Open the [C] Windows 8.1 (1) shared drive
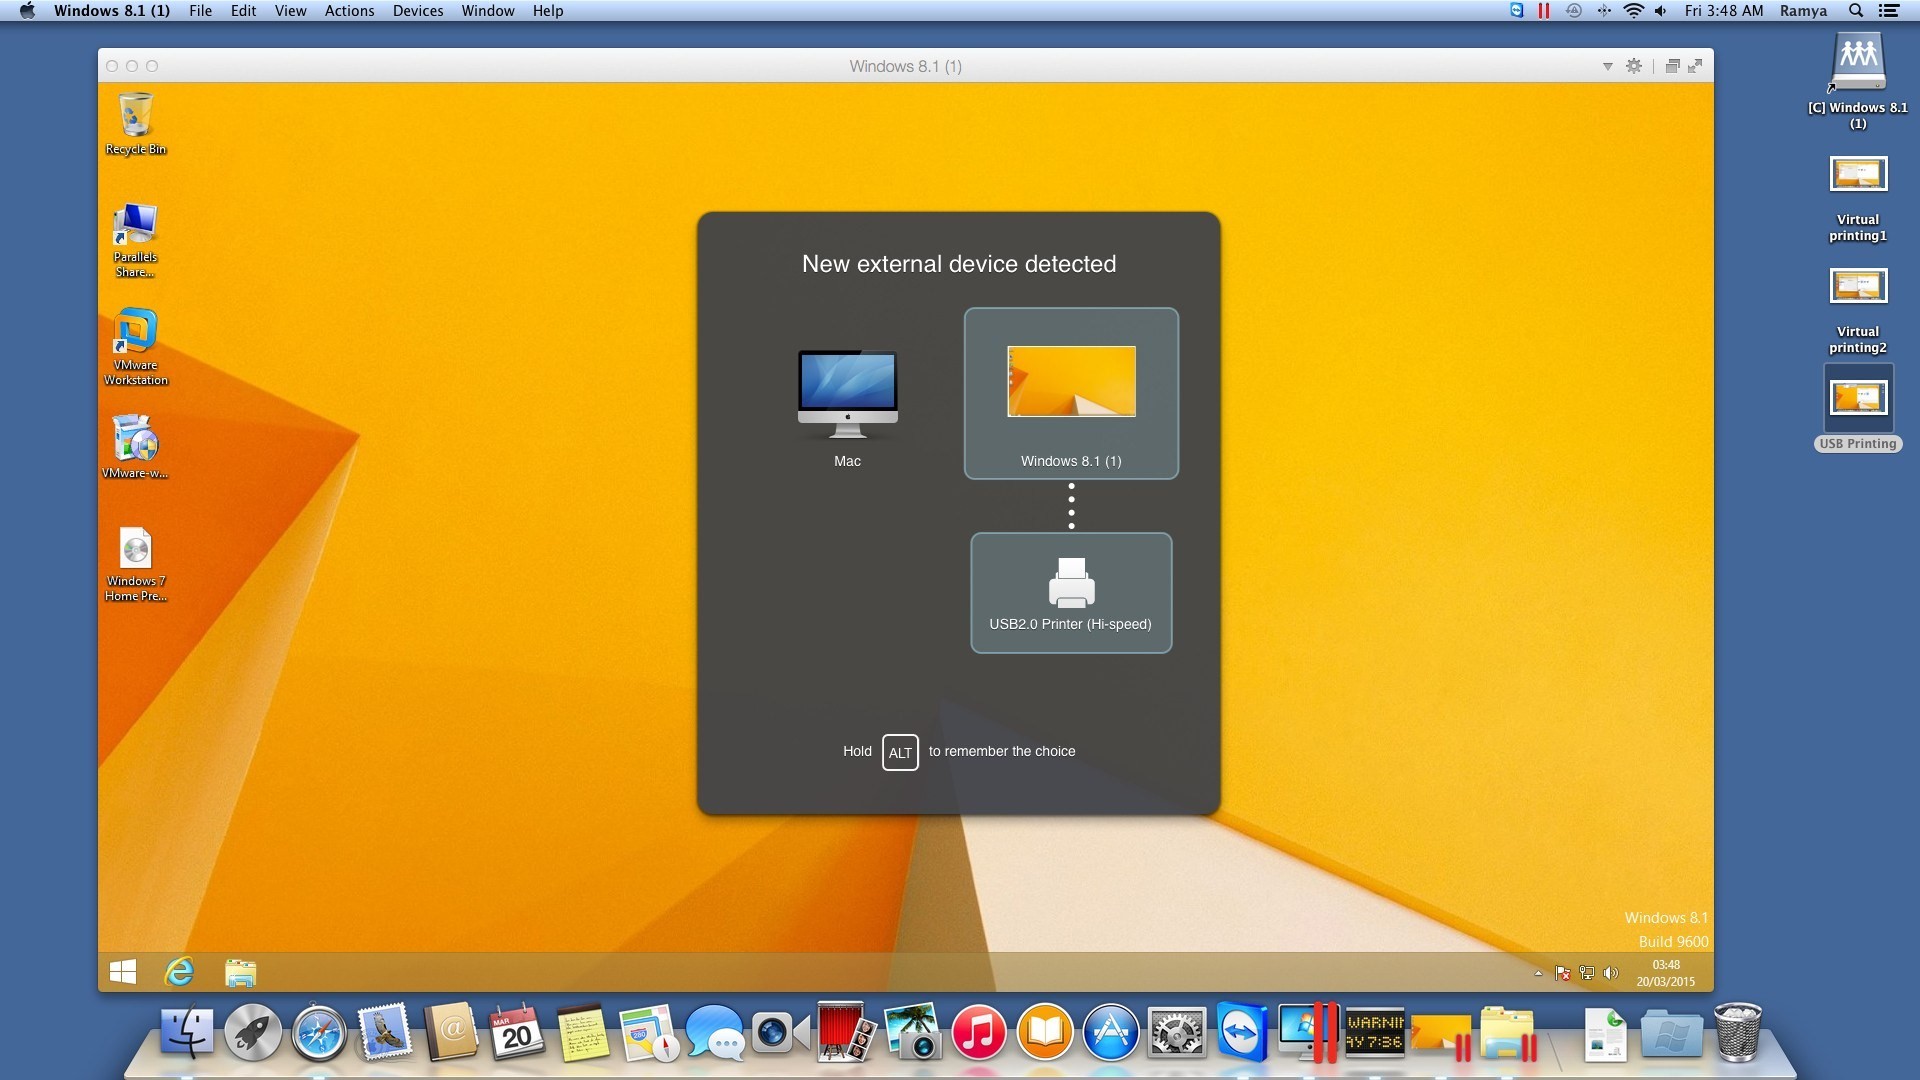1920x1080 pixels. tap(1858, 80)
